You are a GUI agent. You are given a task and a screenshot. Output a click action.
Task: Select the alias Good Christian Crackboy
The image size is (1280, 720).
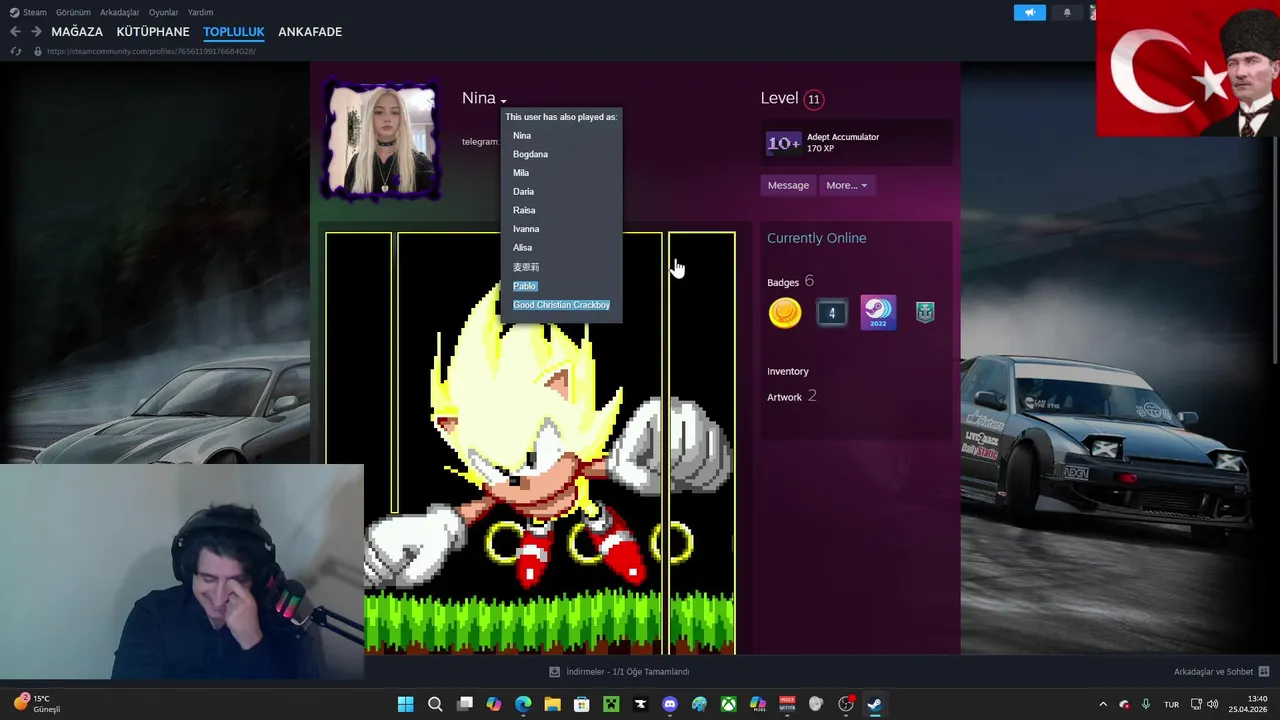[x=561, y=305]
